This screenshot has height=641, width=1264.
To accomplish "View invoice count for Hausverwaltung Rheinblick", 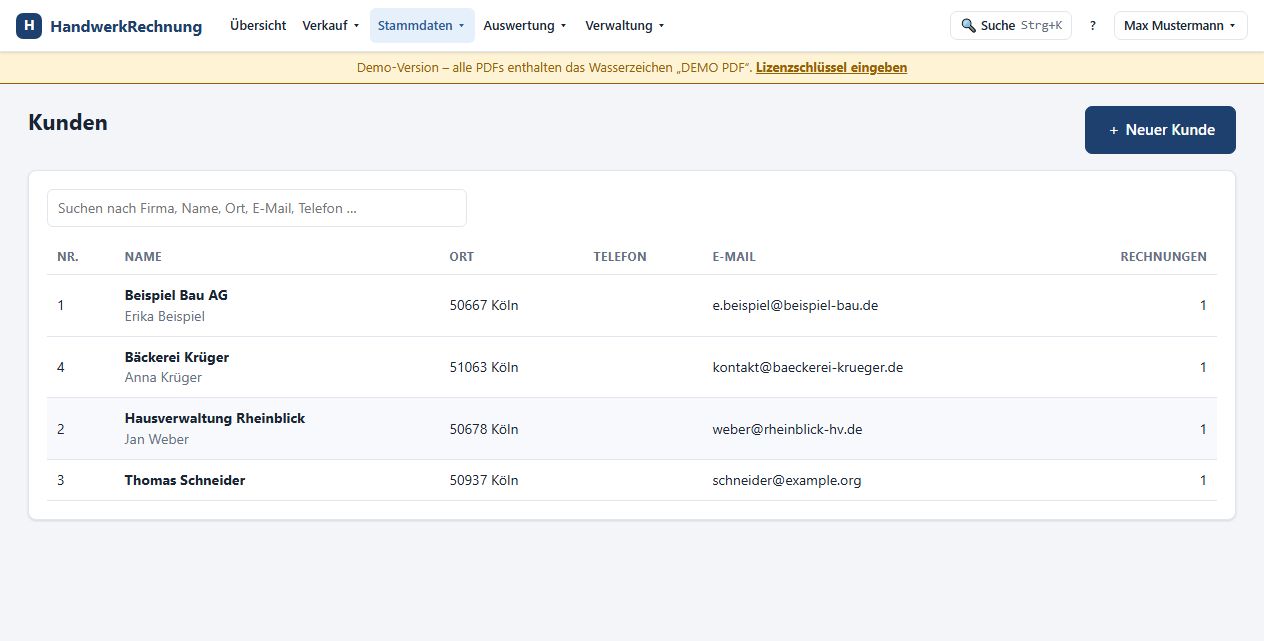I will tap(1203, 429).
